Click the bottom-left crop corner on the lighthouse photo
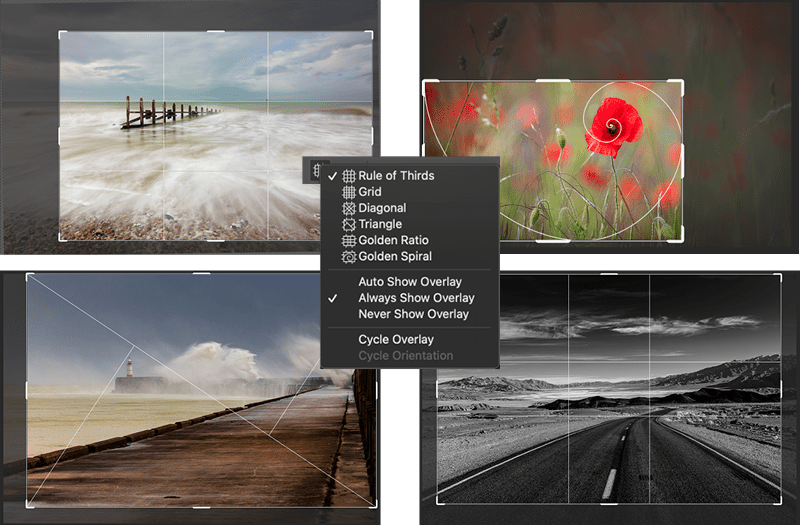This screenshot has width=800, height=525. (30, 504)
